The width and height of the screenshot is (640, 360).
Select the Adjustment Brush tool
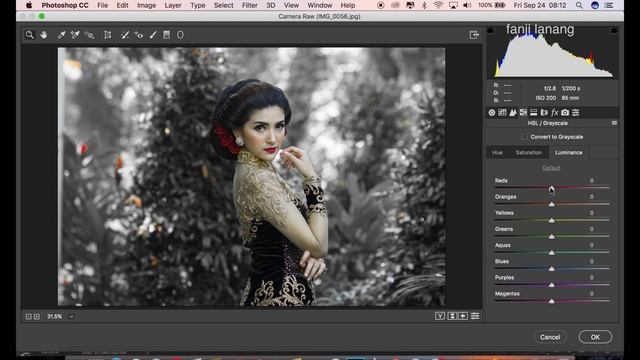pyautogui.click(x=153, y=35)
